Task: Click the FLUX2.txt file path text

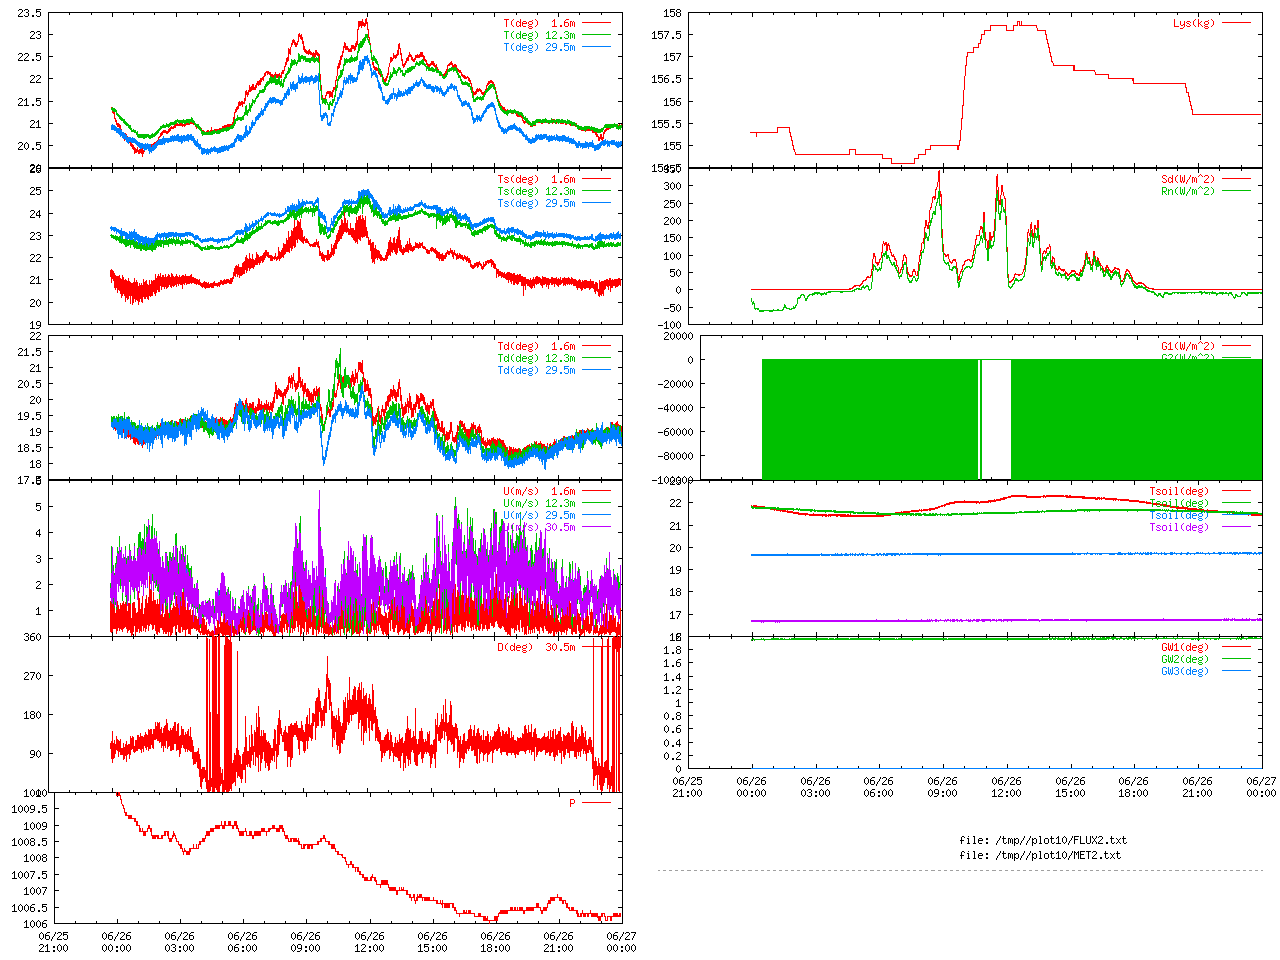Action: pyautogui.click(x=1043, y=840)
